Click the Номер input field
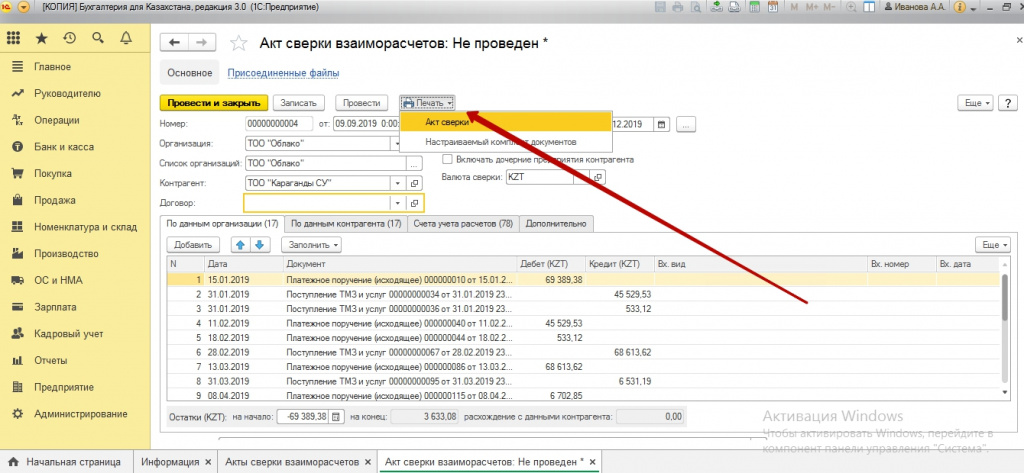The image size is (1024, 473). pyautogui.click(x=278, y=124)
